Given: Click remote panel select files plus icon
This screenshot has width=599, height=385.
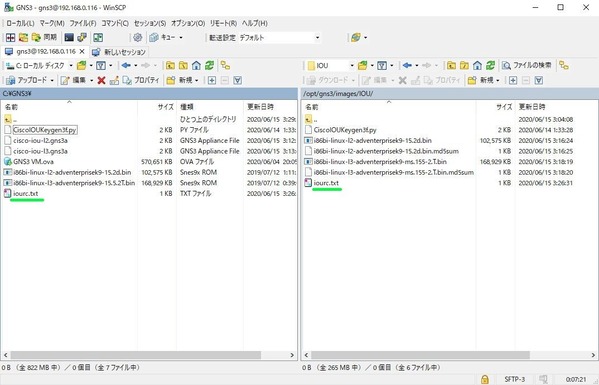Looking at the screenshot, I should tap(513, 80).
